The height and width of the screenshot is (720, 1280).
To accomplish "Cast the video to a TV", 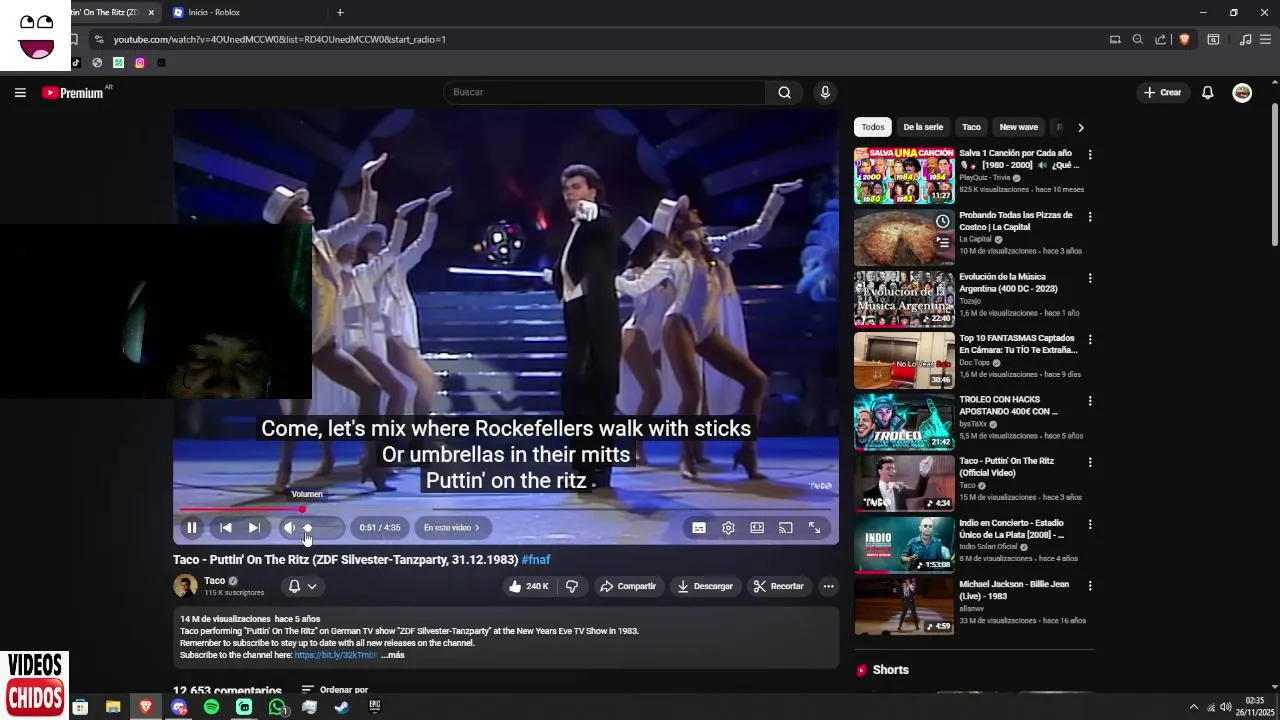I will [x=786, y=528].
